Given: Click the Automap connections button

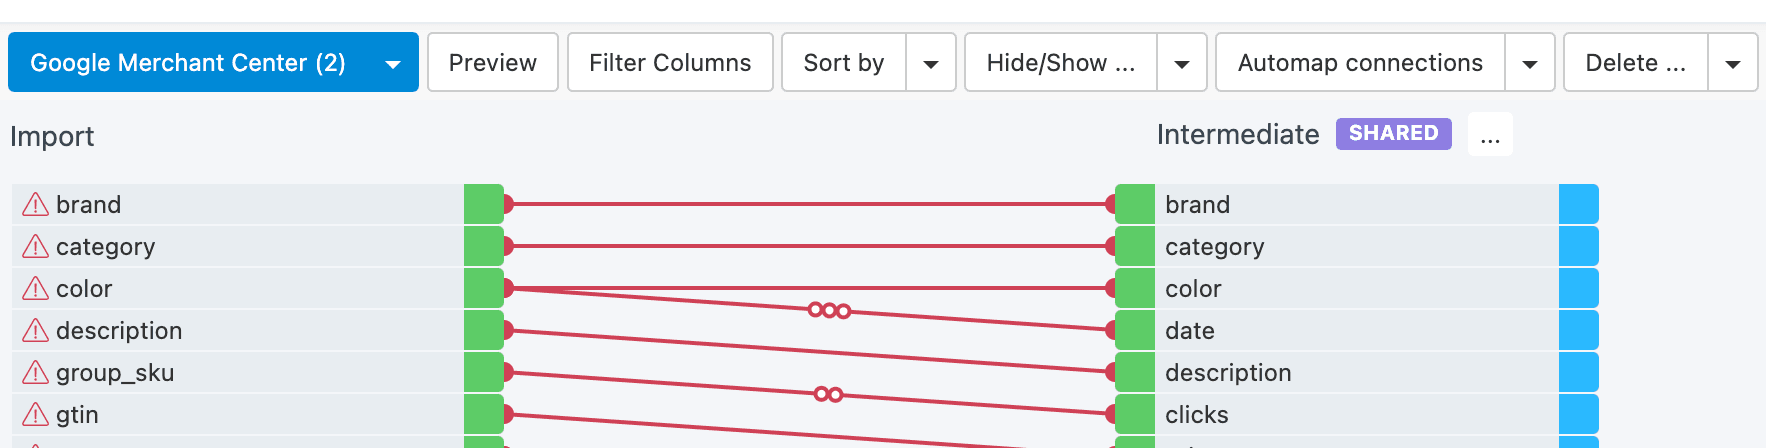Looking at the screenshot, I should pyautogui.click(x=1360, y=62).
